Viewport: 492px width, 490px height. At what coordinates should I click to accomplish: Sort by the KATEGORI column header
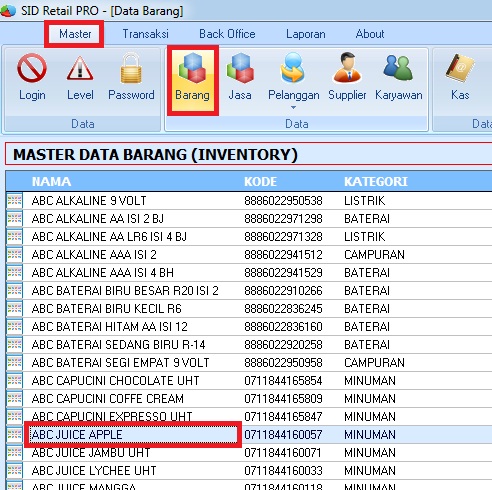pyautogui.click(x=376, y=182)
